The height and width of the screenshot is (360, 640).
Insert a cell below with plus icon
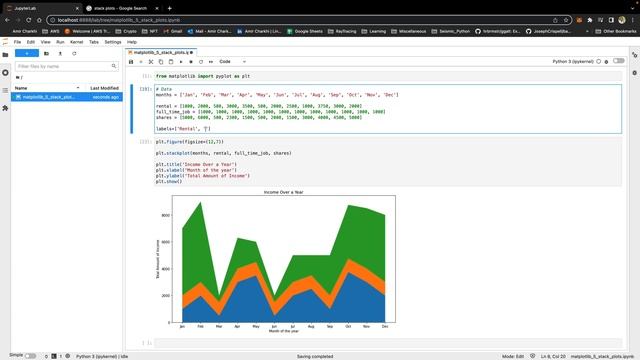tap(141, 62)
